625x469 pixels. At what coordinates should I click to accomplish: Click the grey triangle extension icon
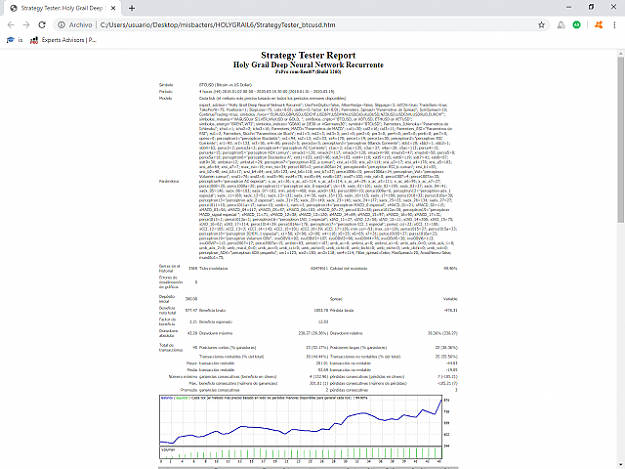tap(561, 25)
